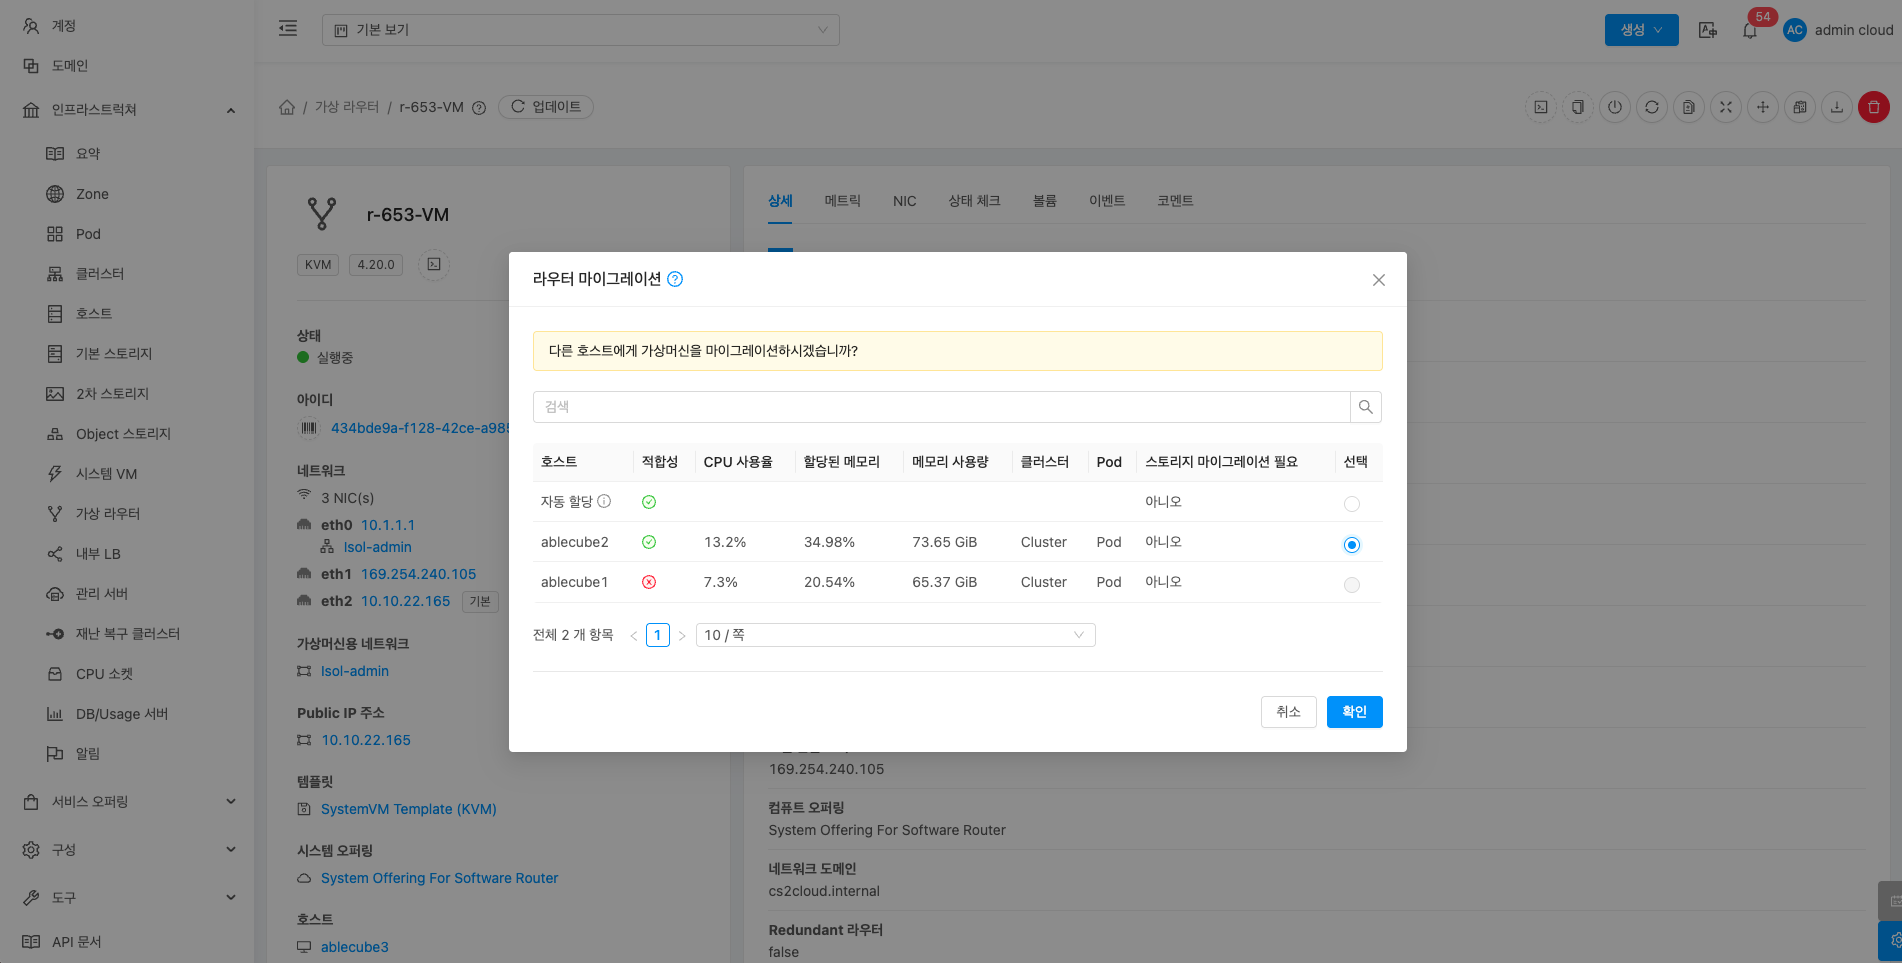Click the red delete router icon

[1873, 107]
